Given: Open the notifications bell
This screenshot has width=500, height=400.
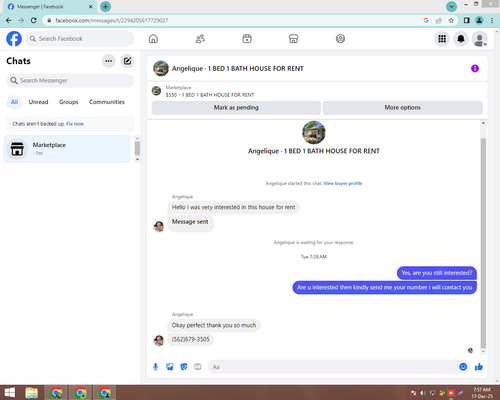Looking at the screenshot, I should tap(461, 39).
